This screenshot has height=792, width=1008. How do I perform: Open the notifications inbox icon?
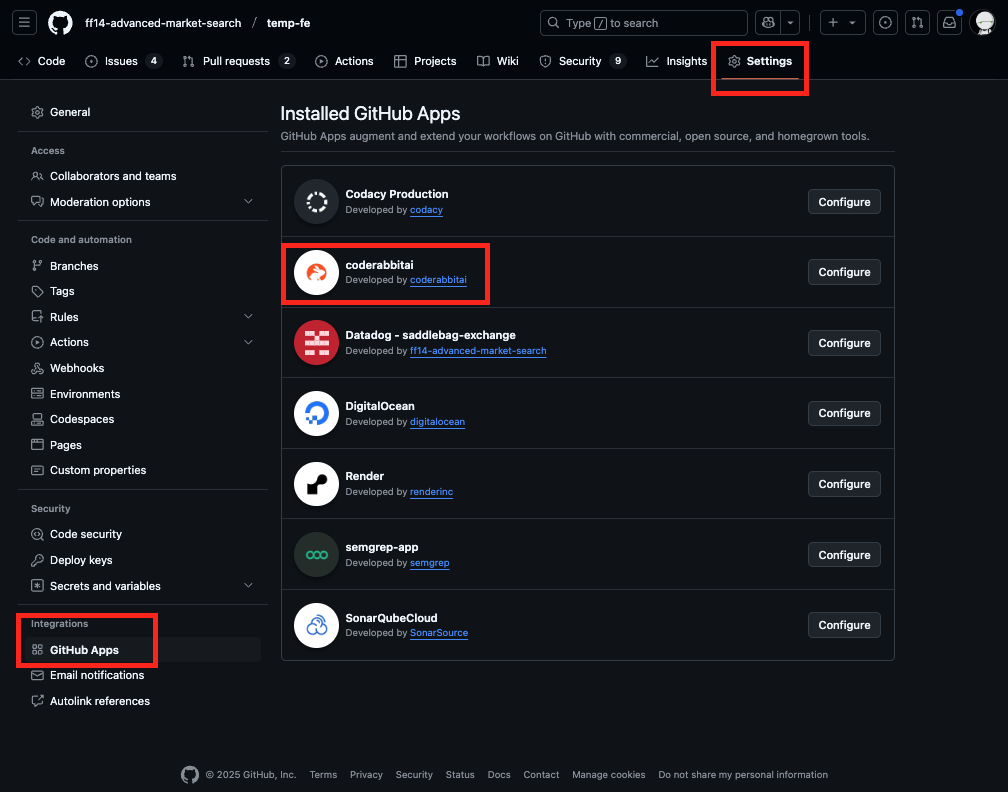pos(949,22)
